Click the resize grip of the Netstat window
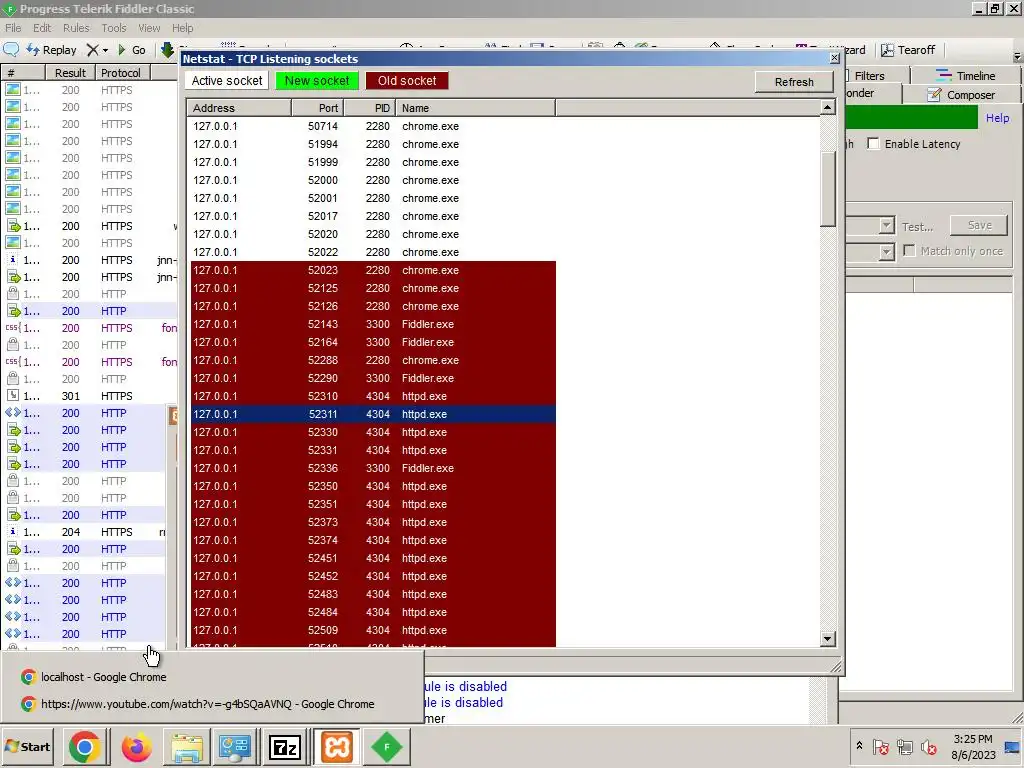The width and height of the screenshot is (1024, 768). pos(836,667)
